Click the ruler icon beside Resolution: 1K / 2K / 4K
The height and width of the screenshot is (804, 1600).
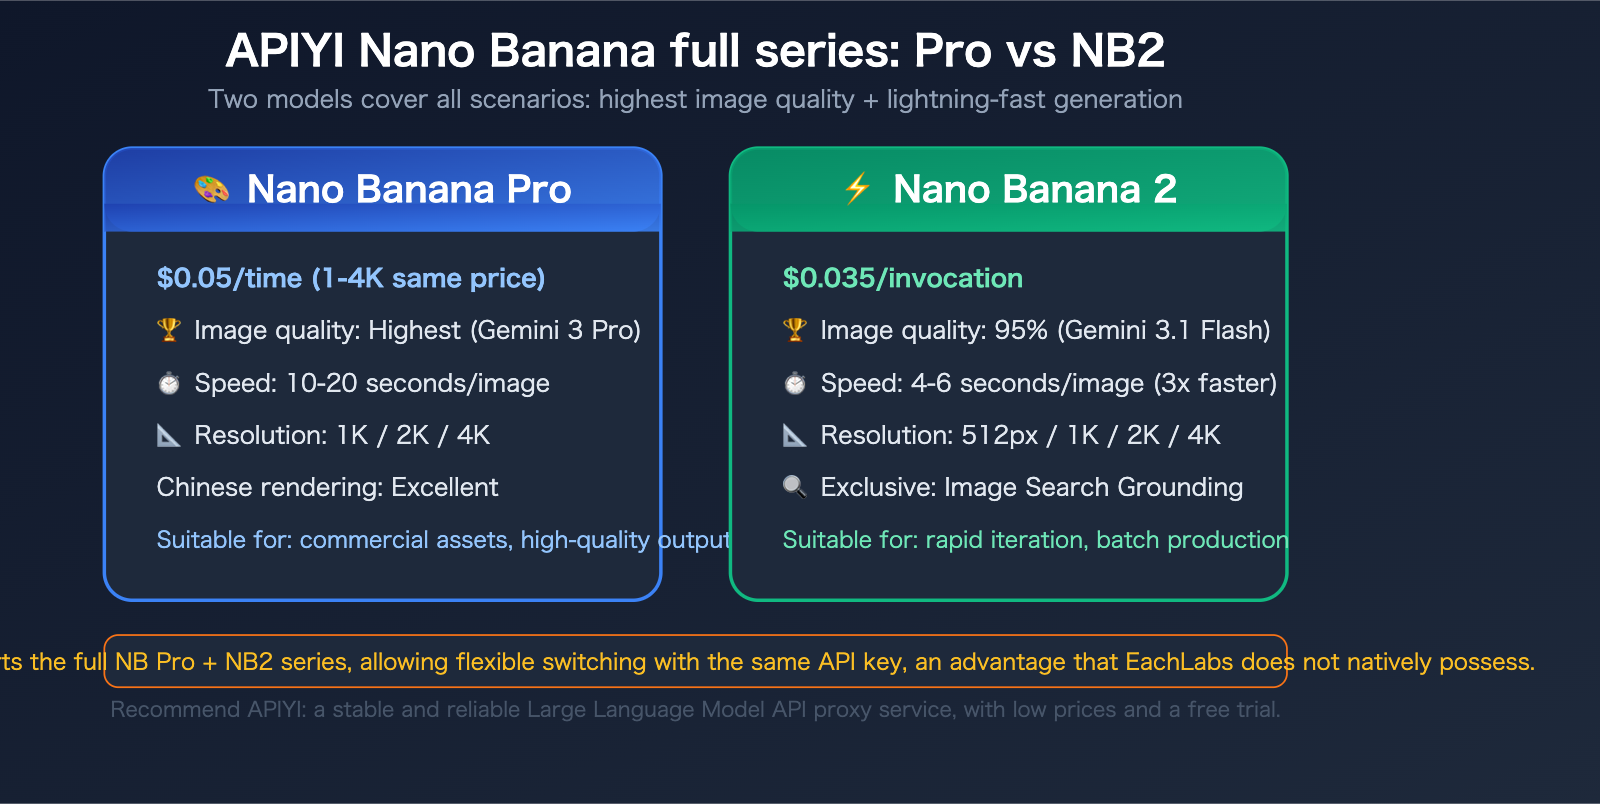[169, 435]
